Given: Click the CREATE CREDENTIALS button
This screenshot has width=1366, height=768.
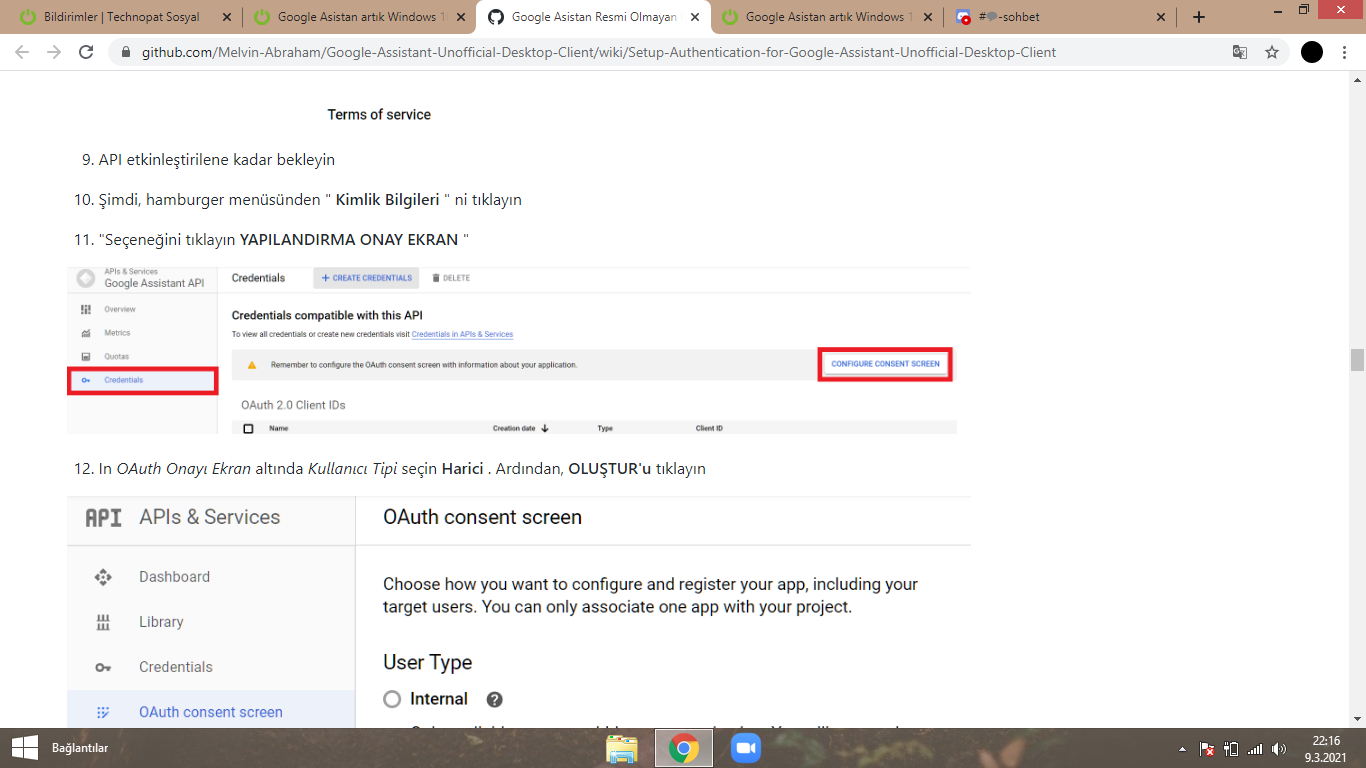Looking at the screenshot, I should coord(366,278).
